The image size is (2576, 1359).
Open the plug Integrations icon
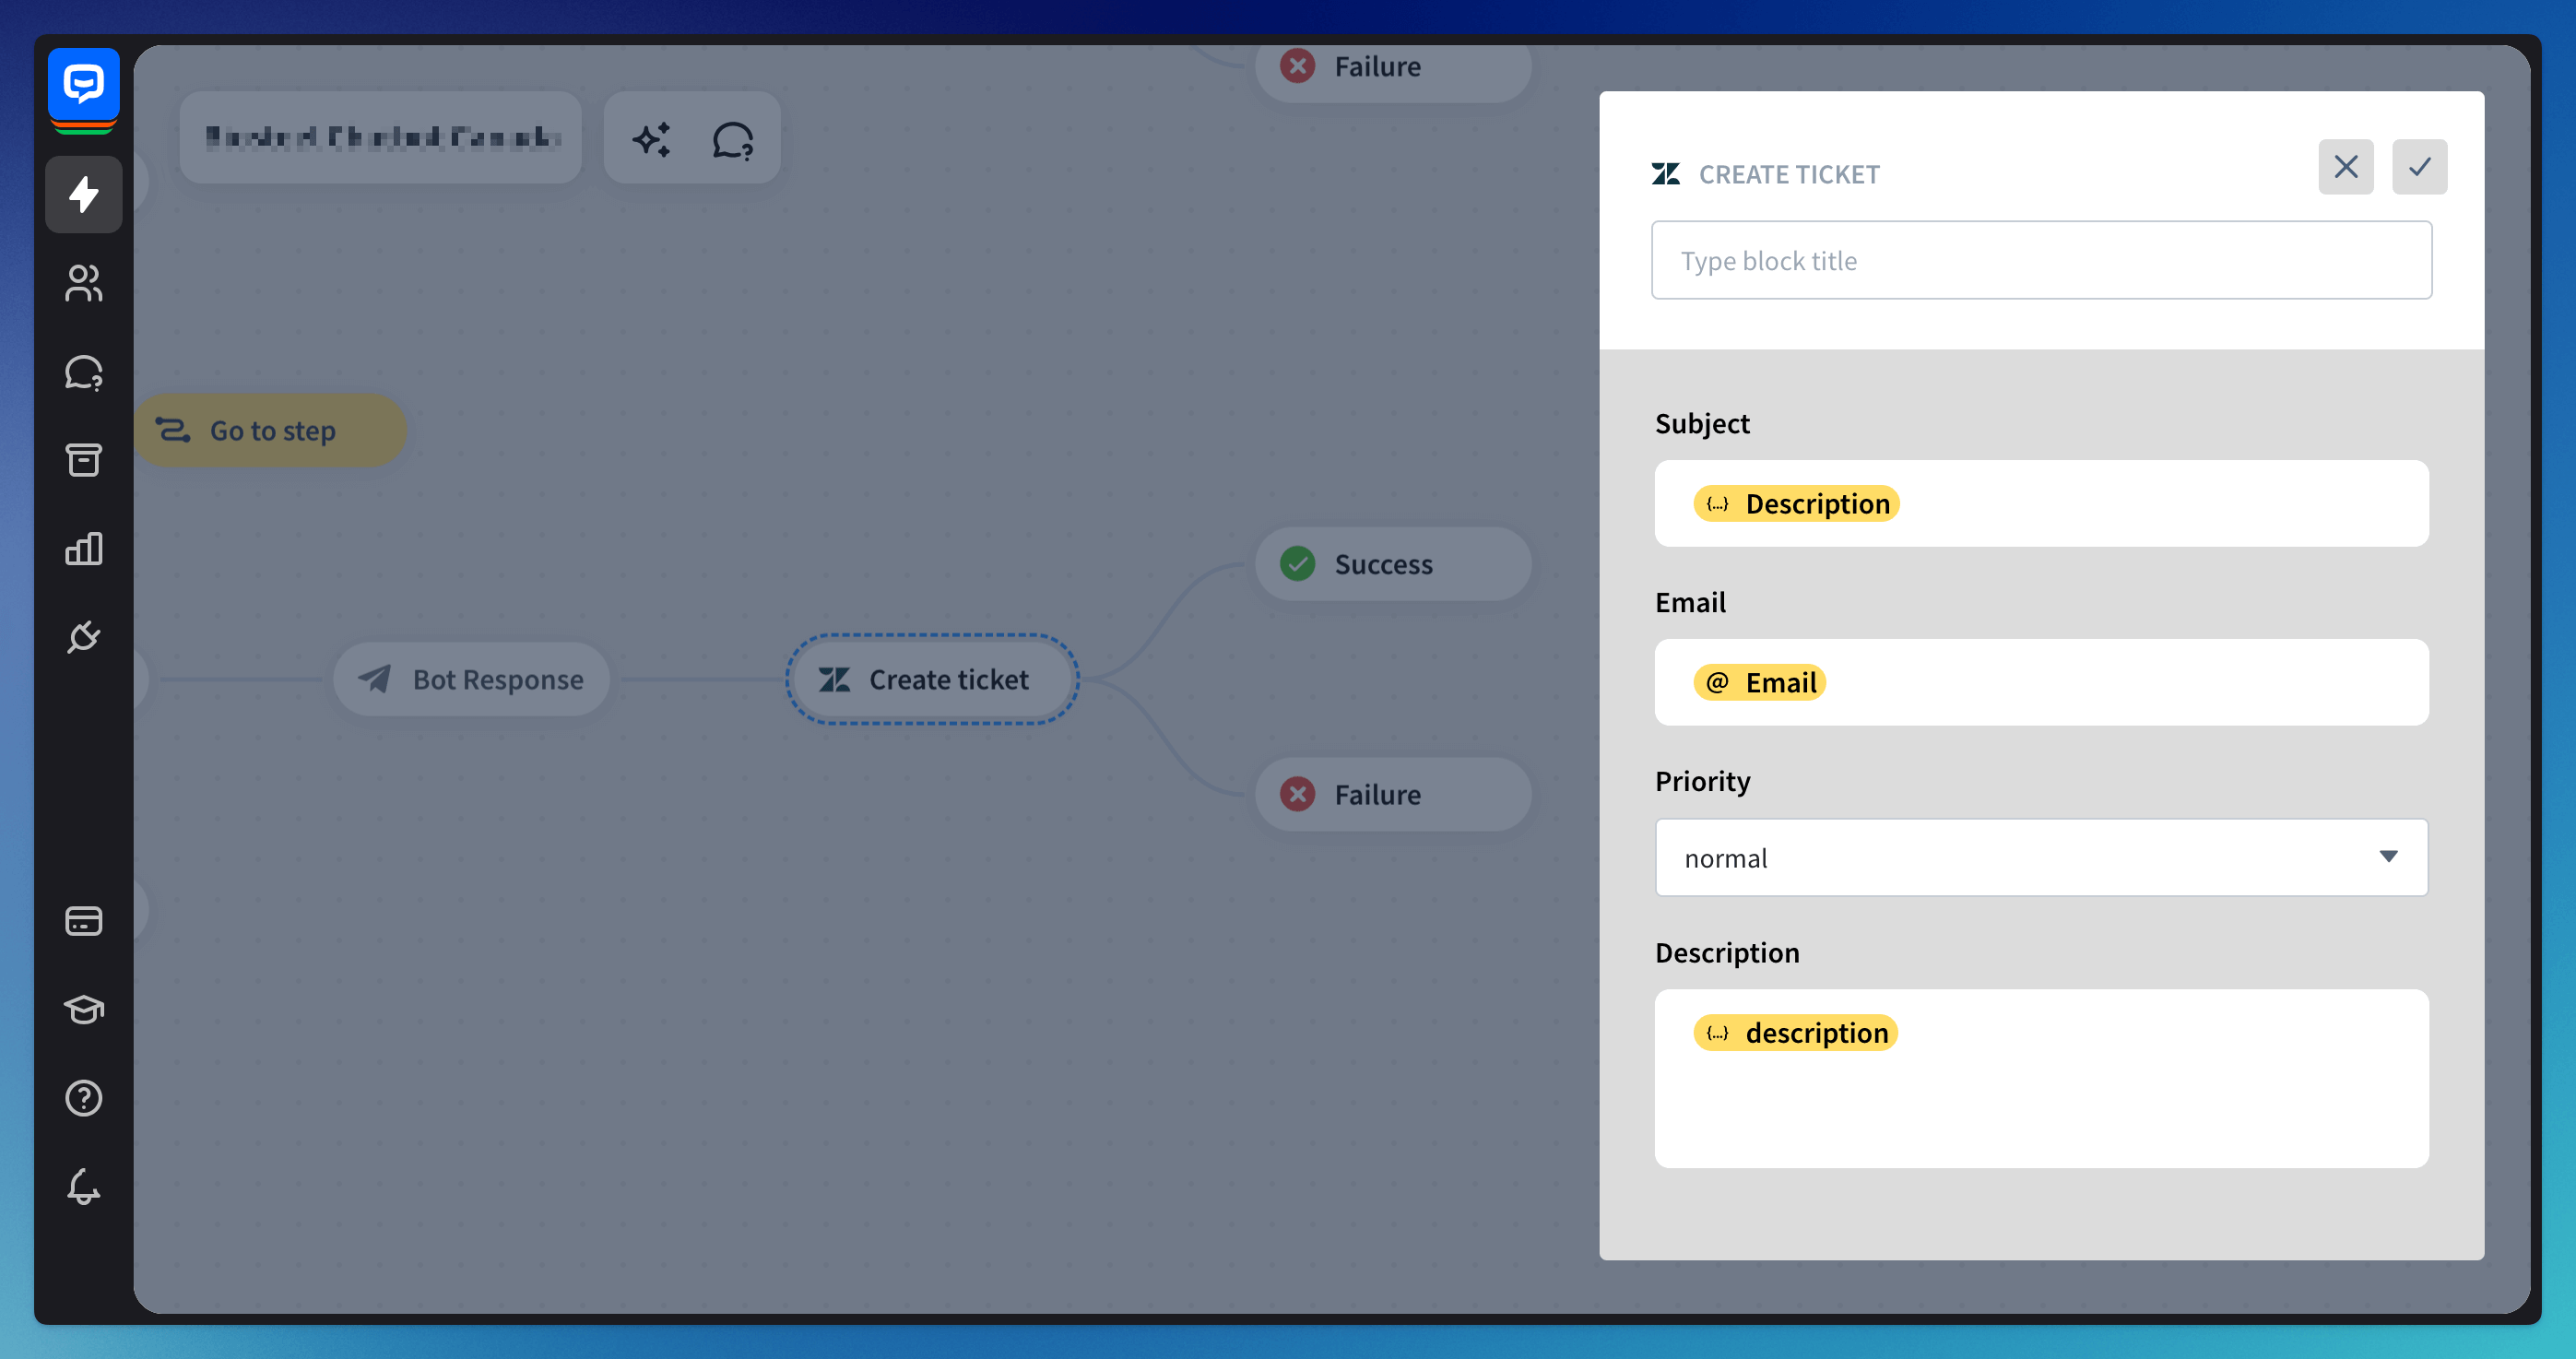coord(84,637)
